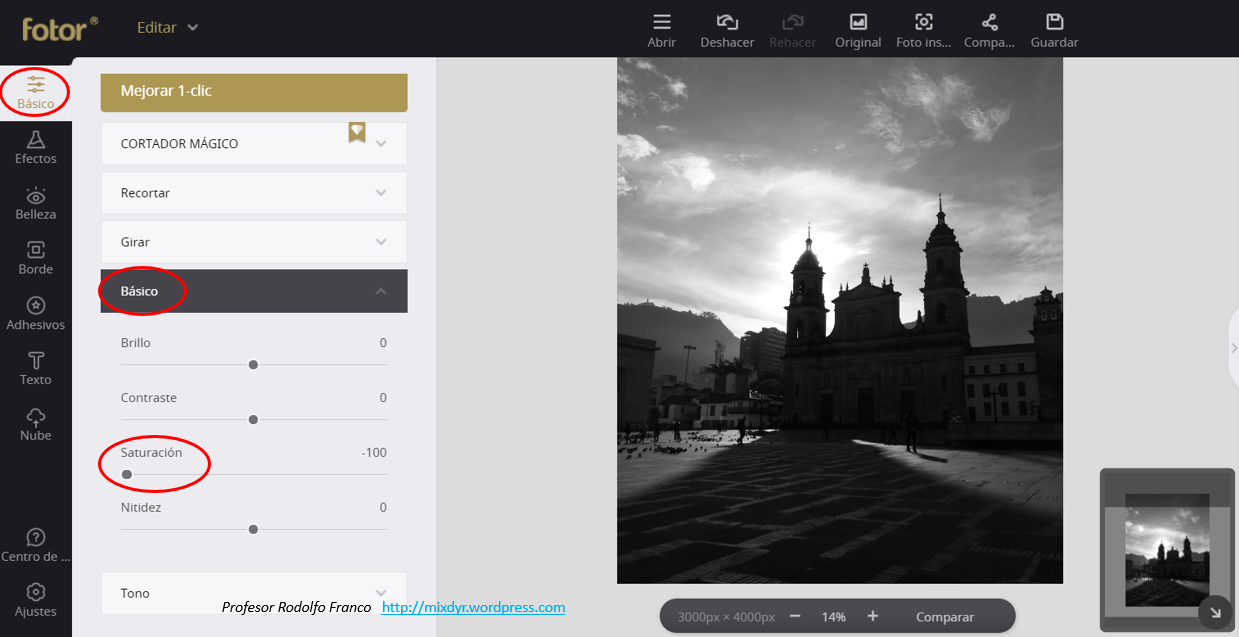The image size is (1239, 637).
Task: Open the Ajustes settings gear
Action: coord(36,598)
